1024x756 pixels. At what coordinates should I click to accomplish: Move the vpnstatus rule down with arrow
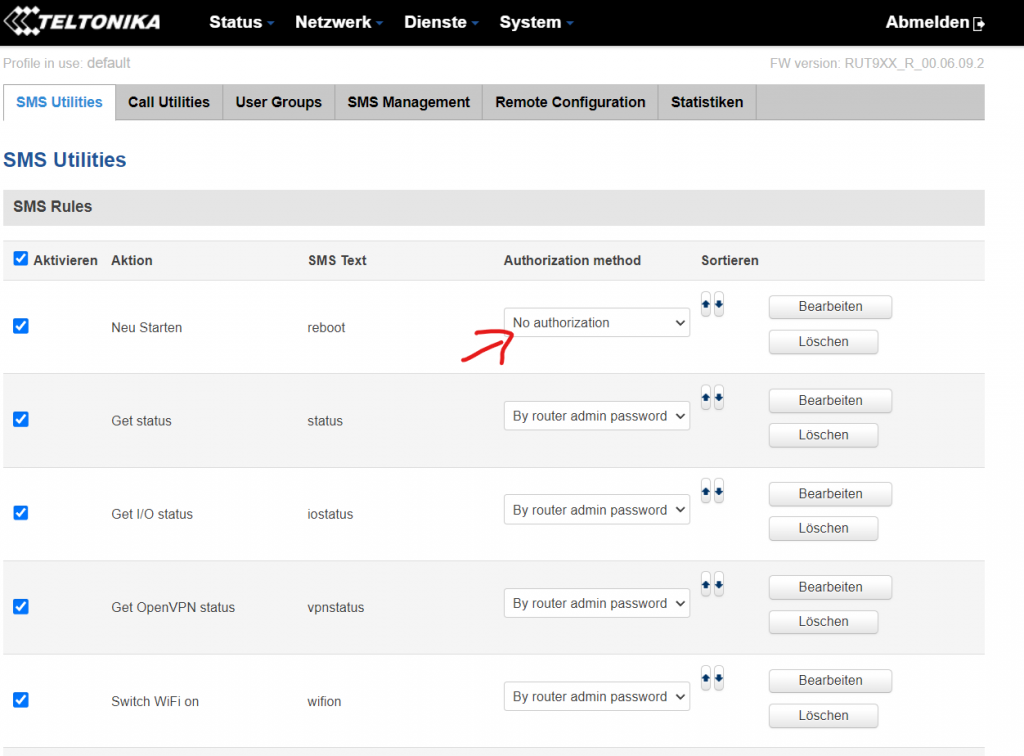coord(718,584)
